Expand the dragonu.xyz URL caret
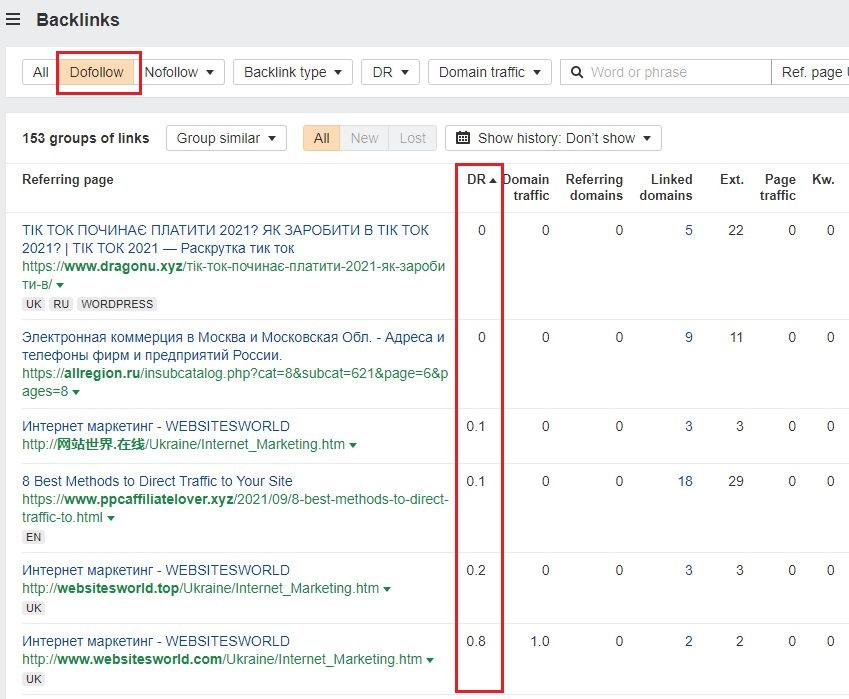This screenshot has height=699, width=849. click(x=60, y=285)
